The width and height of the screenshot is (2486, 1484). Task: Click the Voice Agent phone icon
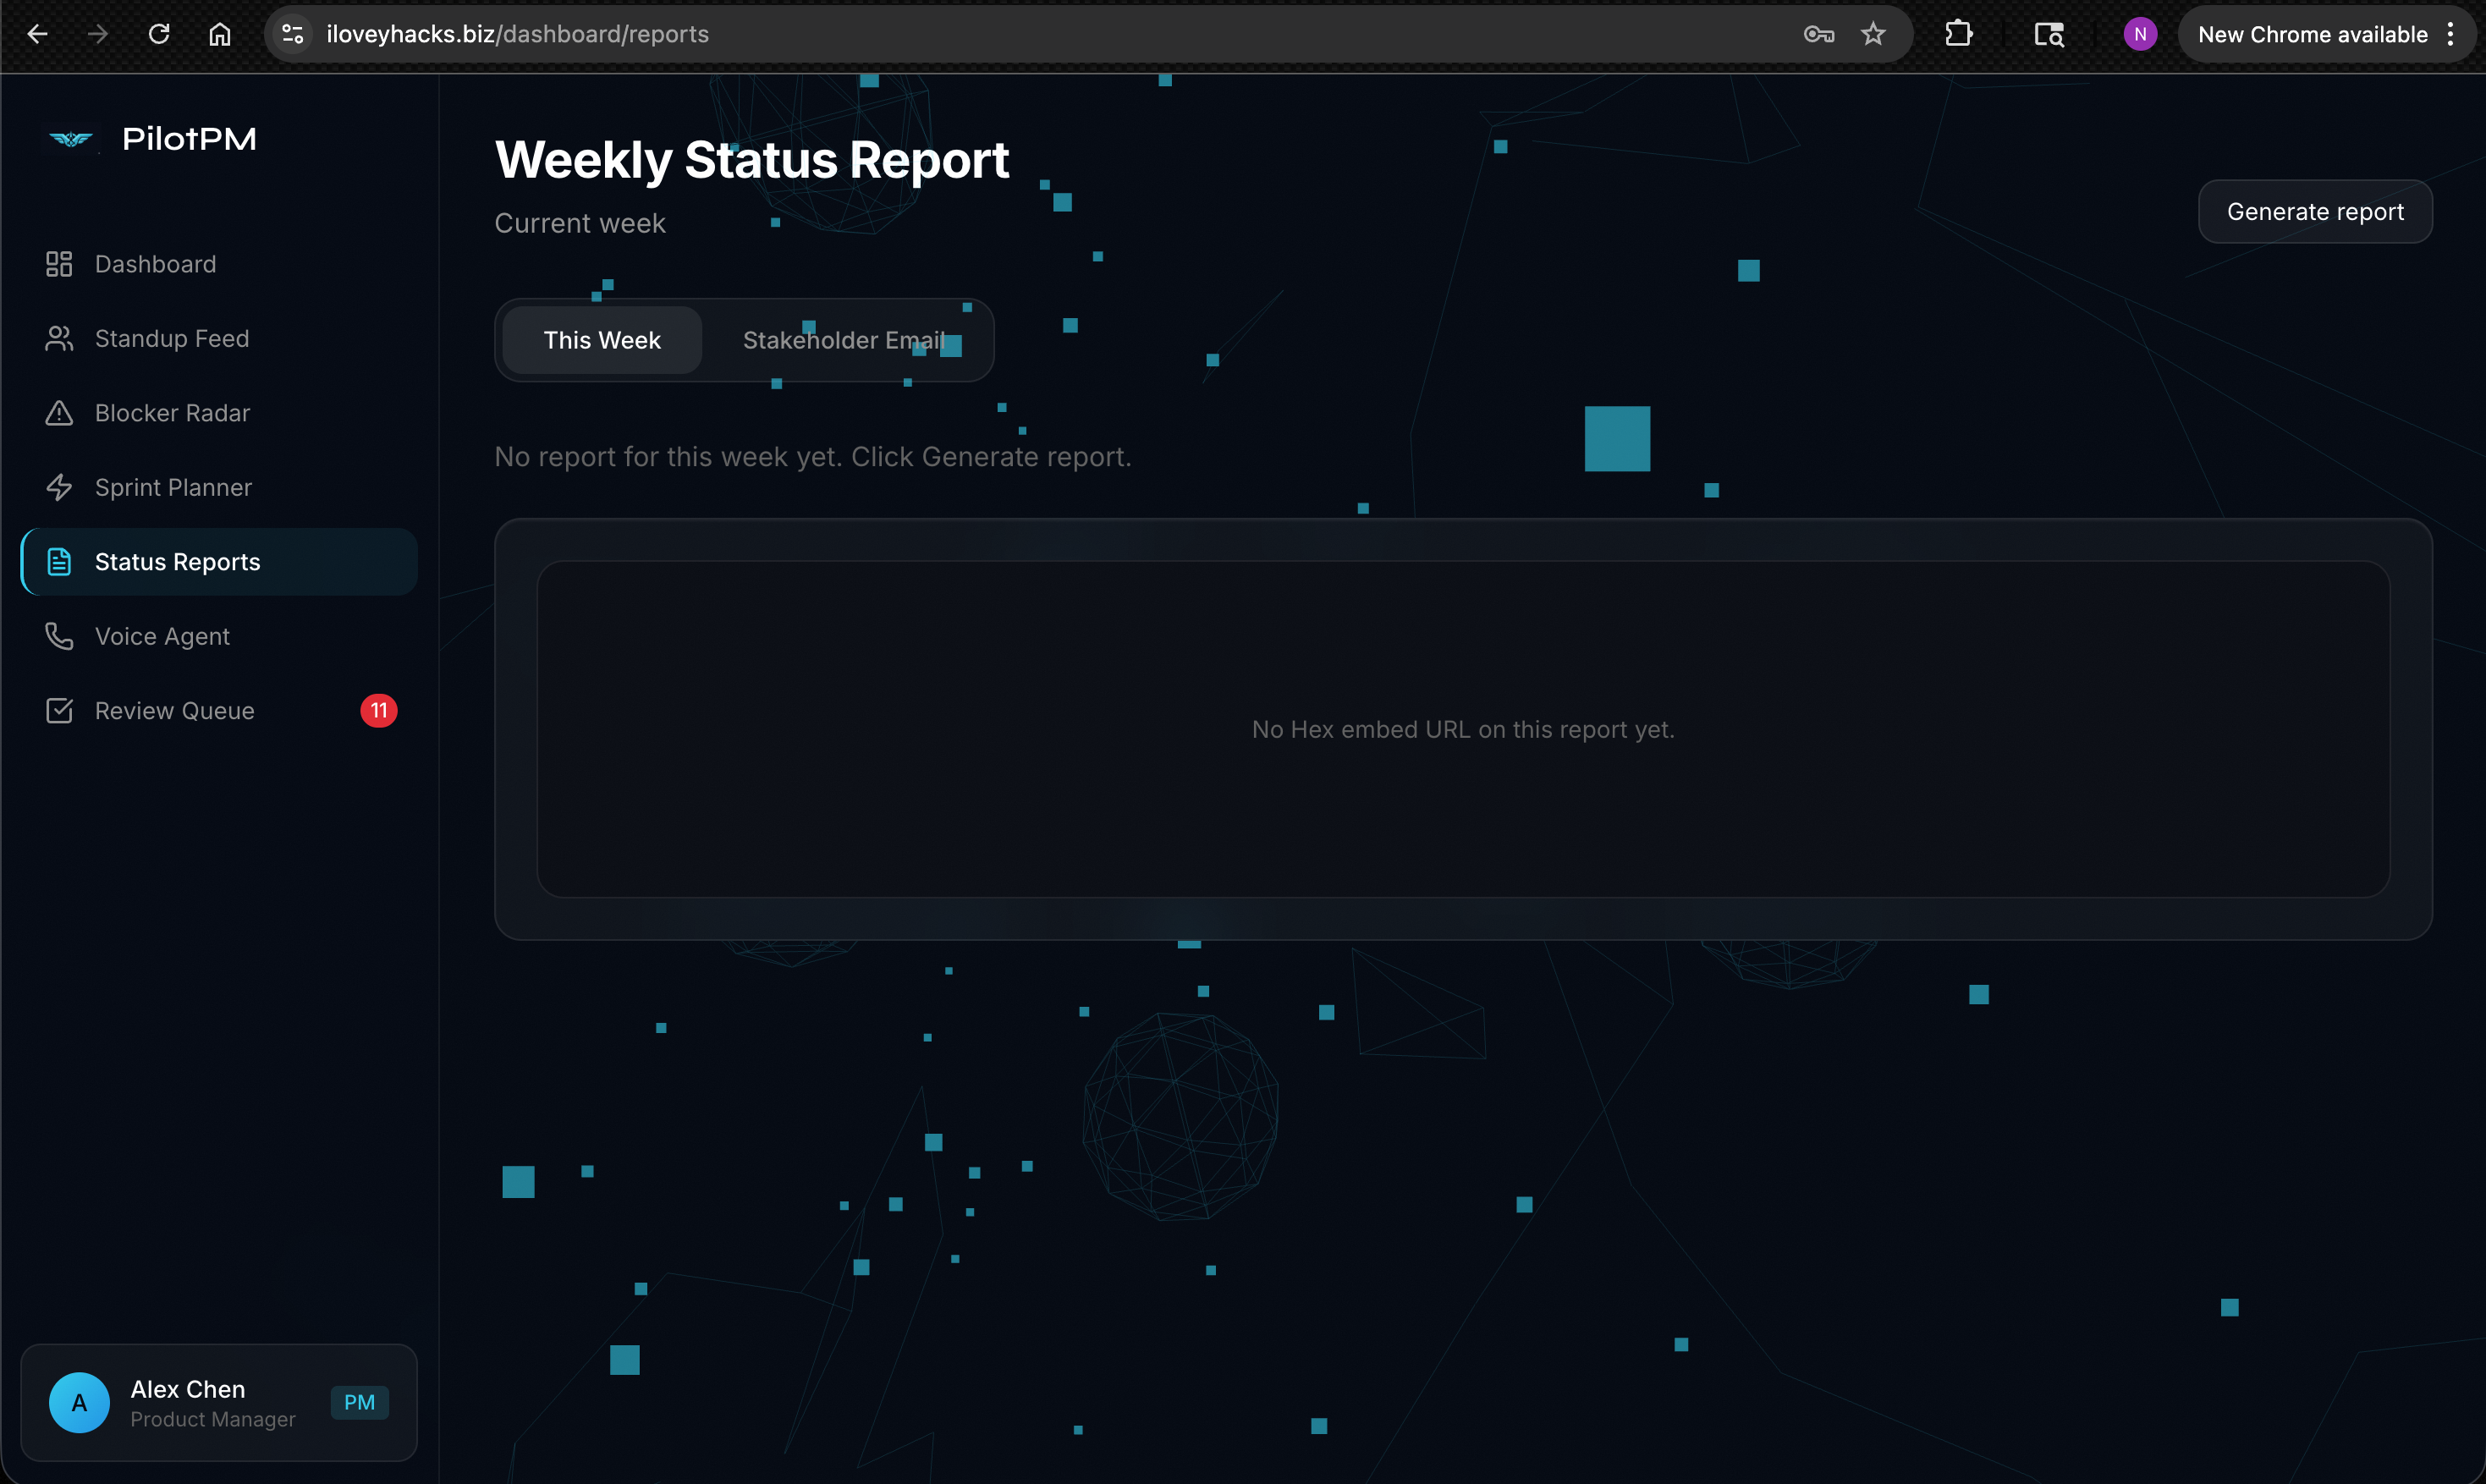pyautogui.click(x=59, y=636)
